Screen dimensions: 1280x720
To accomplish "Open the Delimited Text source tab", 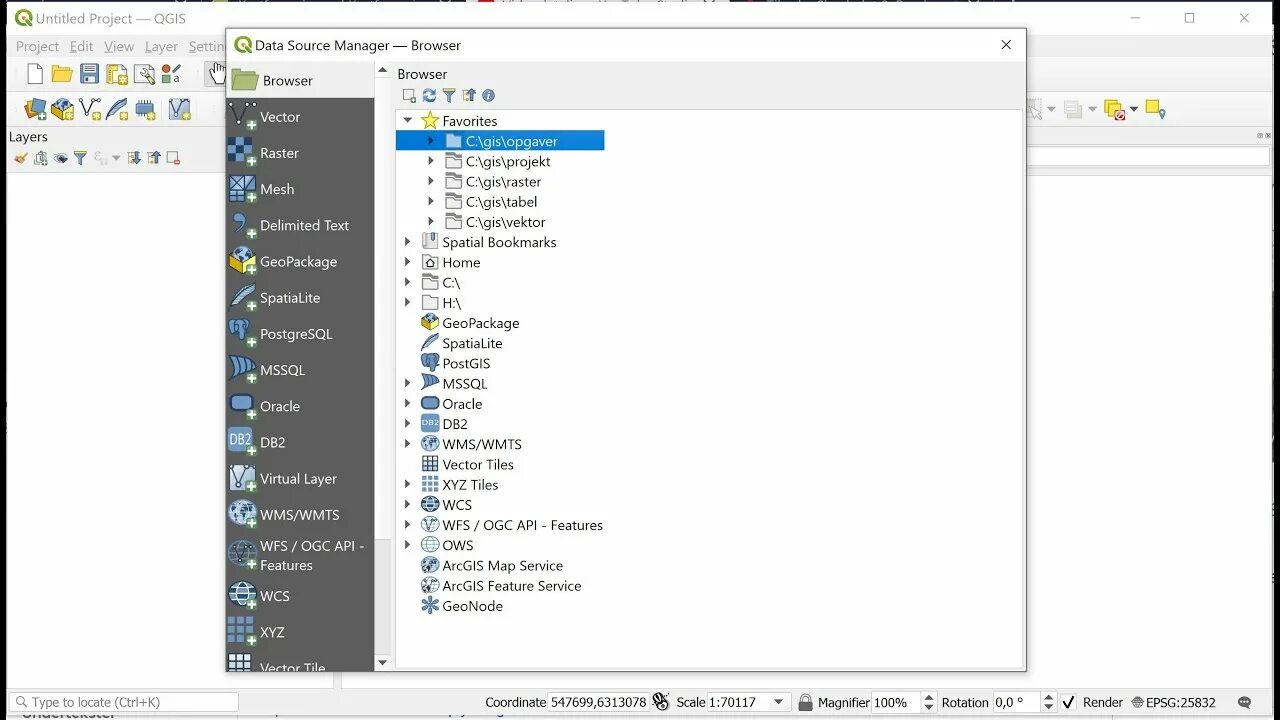I will point(300,225).
